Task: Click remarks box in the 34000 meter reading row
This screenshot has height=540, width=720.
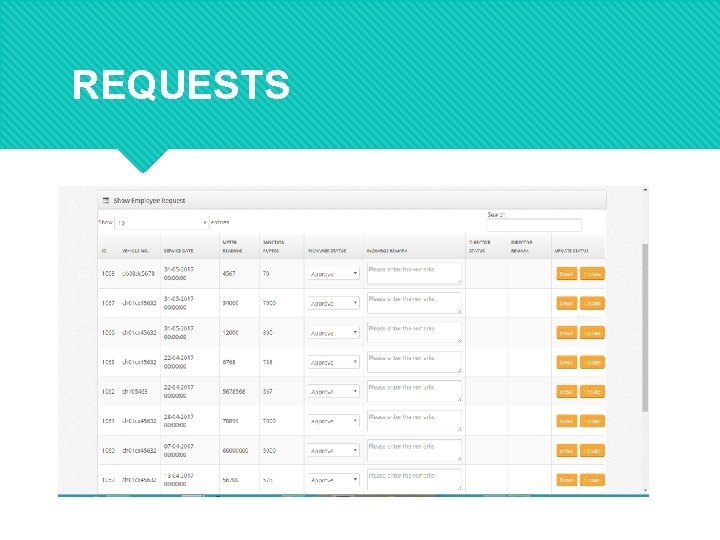Action: (x=414, y=303)
